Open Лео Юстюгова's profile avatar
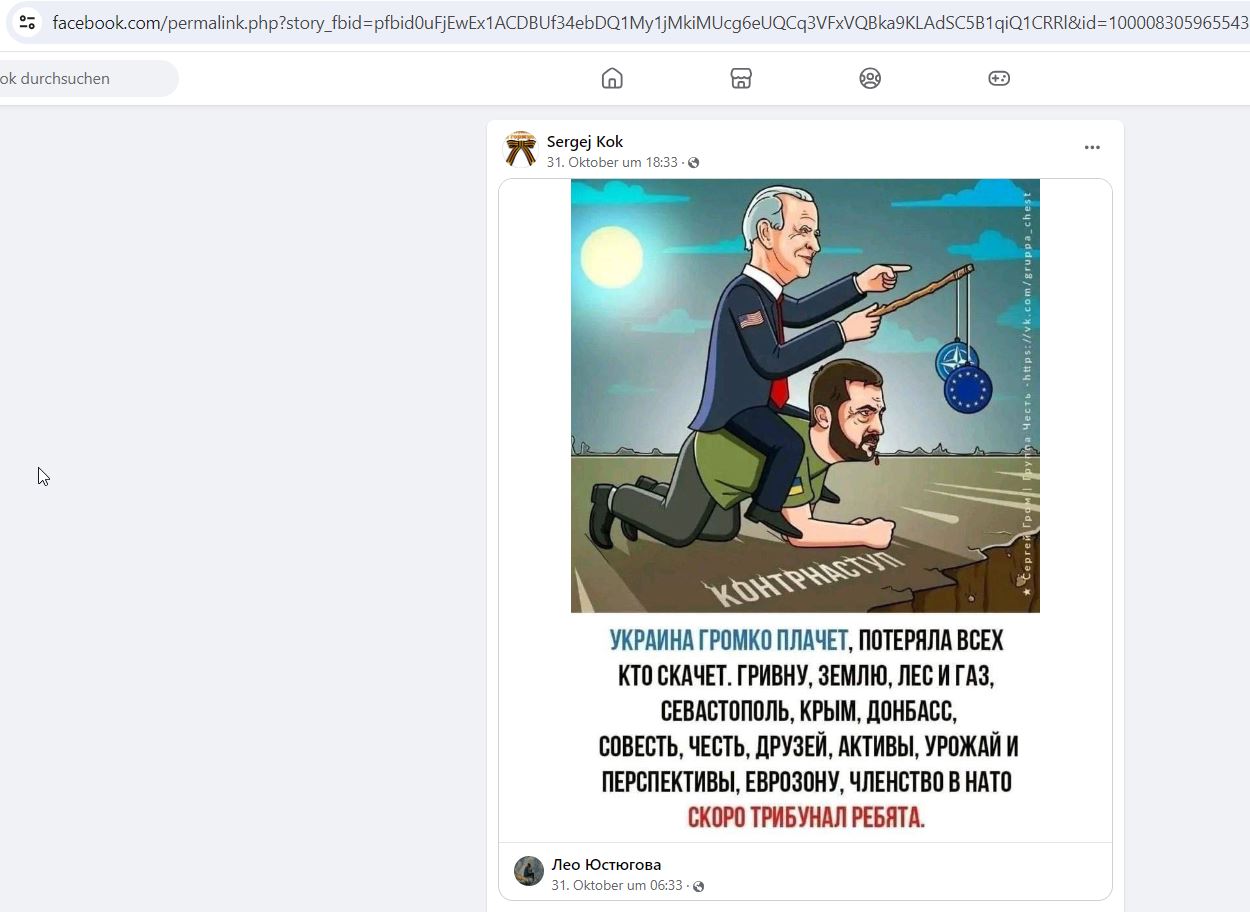Image resolution: width=1250 pixels, height=912 pixels. [x=529, y=871]
